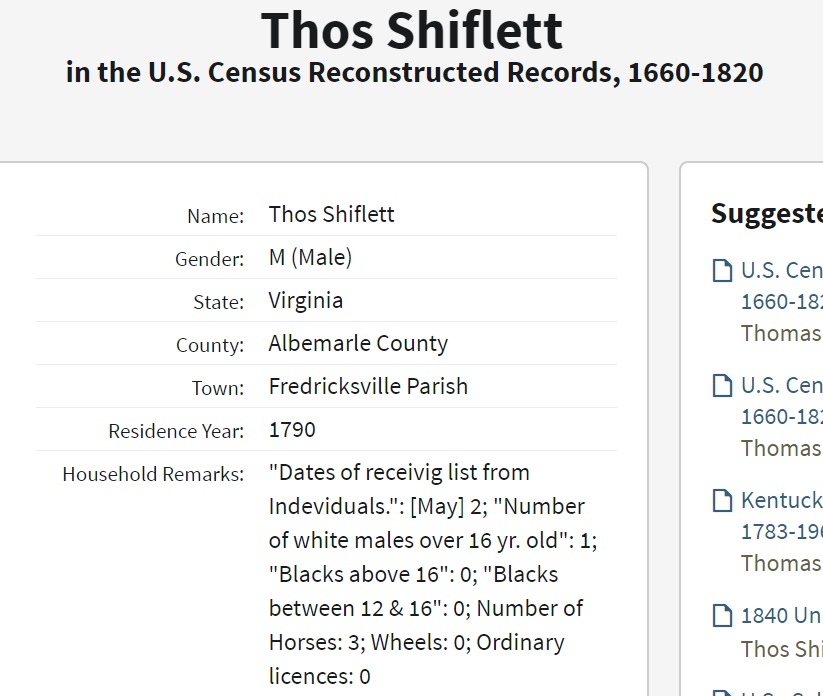
Task: Click the Suggested records panel heading
Action: coord(766,213)
